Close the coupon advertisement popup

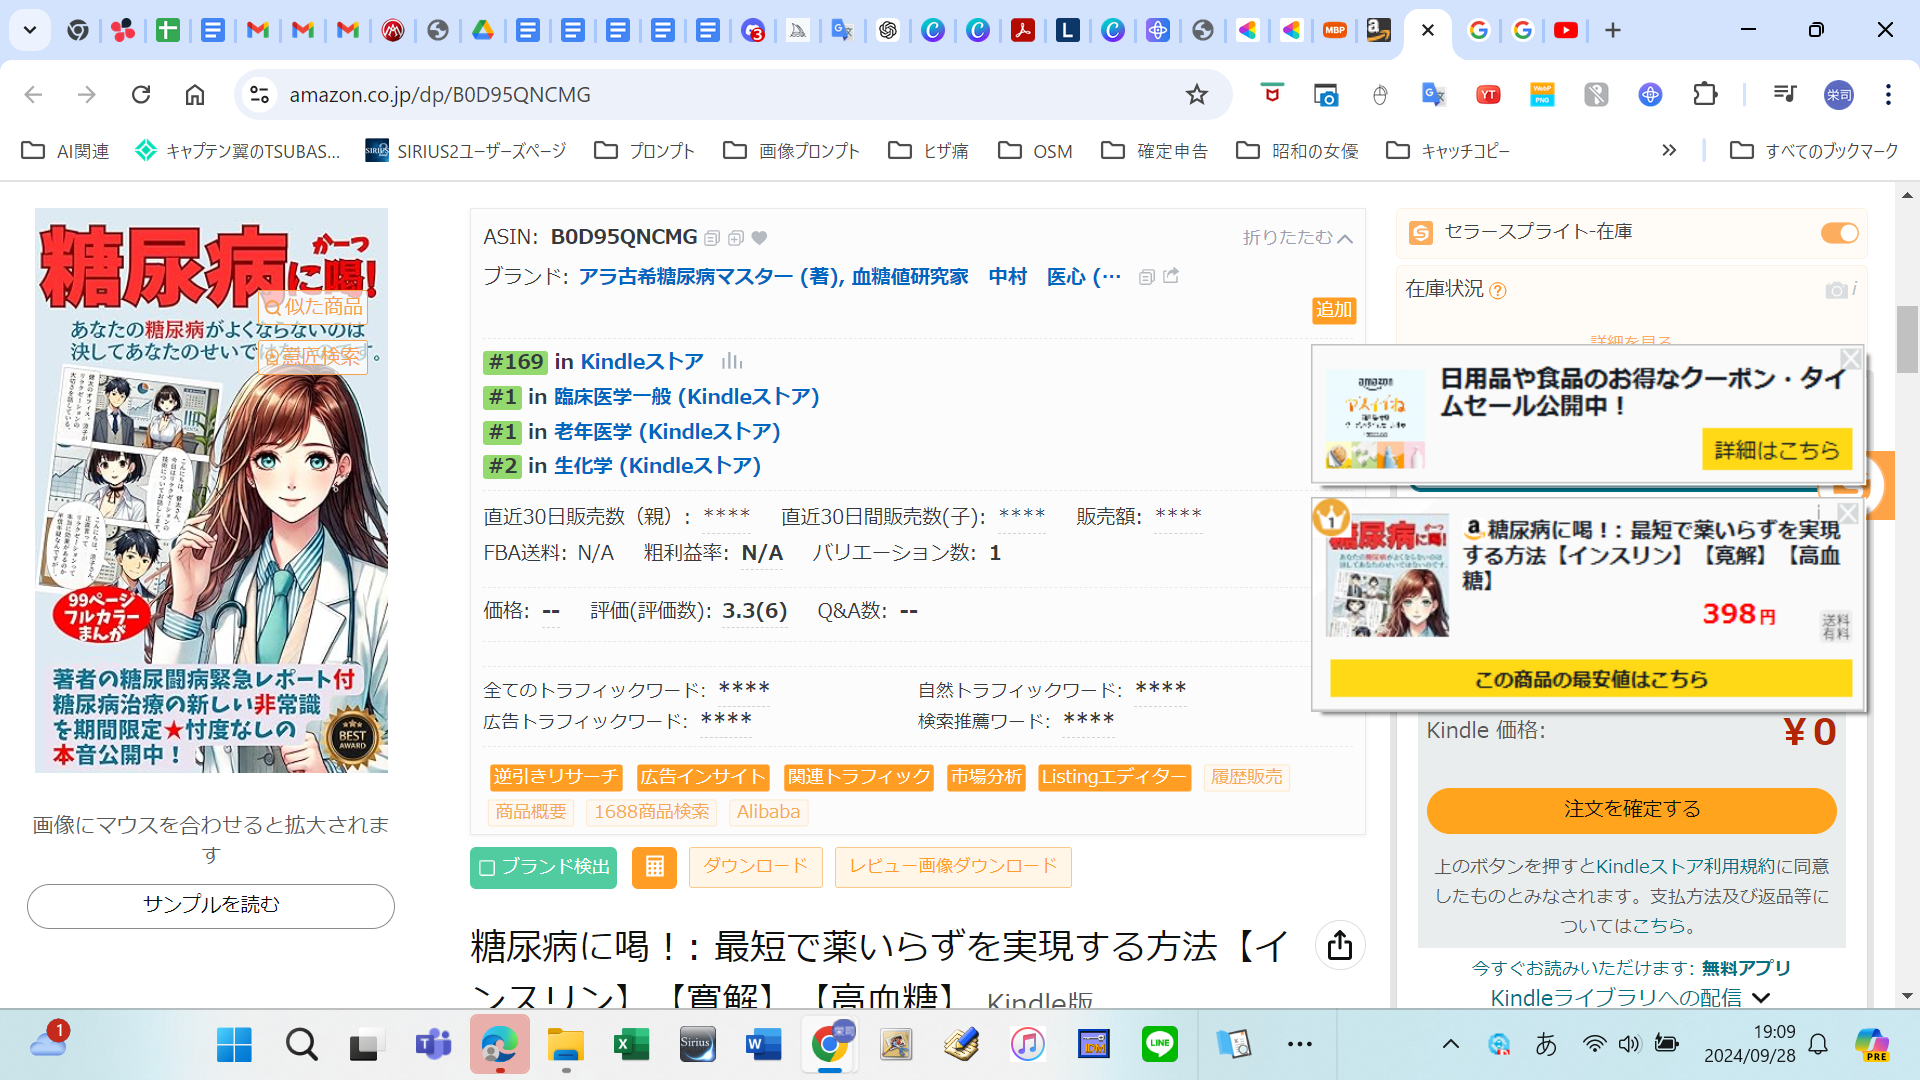click(x=1851, y=359)
